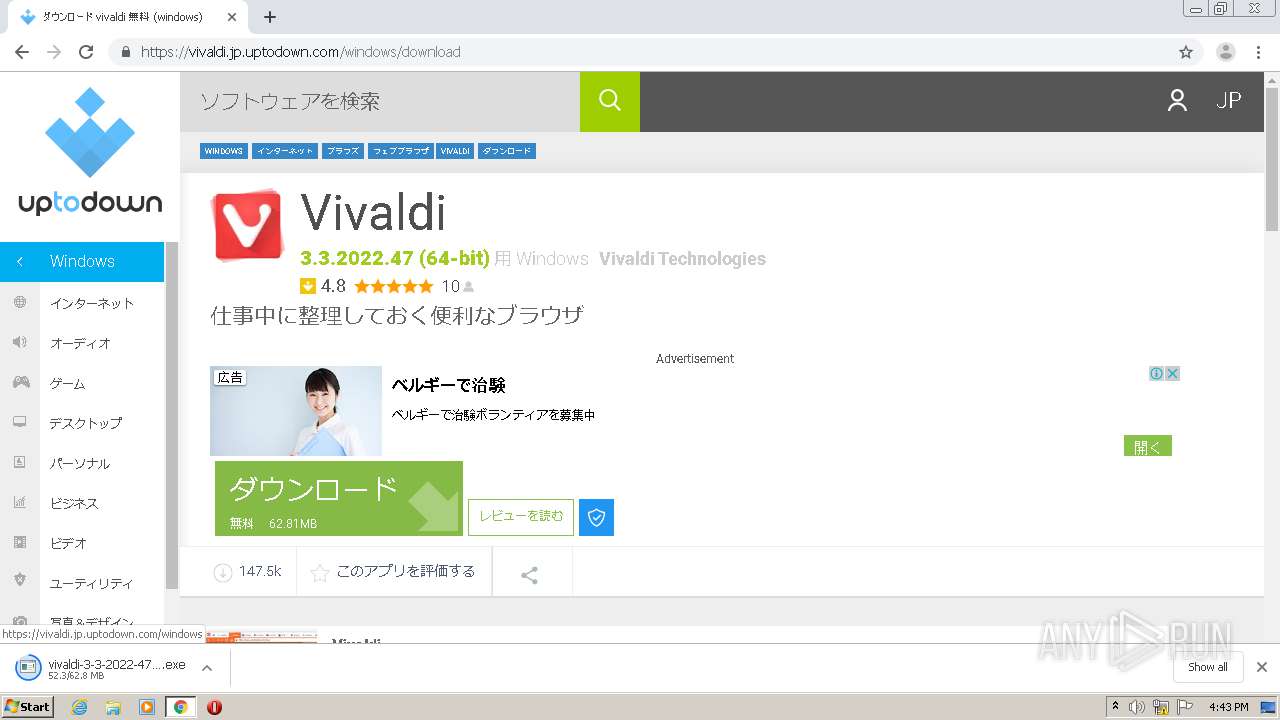The width and height of the screenshot is (1280, 720).
Task: Open a new tab with plus button
Action: click(270, 17)
